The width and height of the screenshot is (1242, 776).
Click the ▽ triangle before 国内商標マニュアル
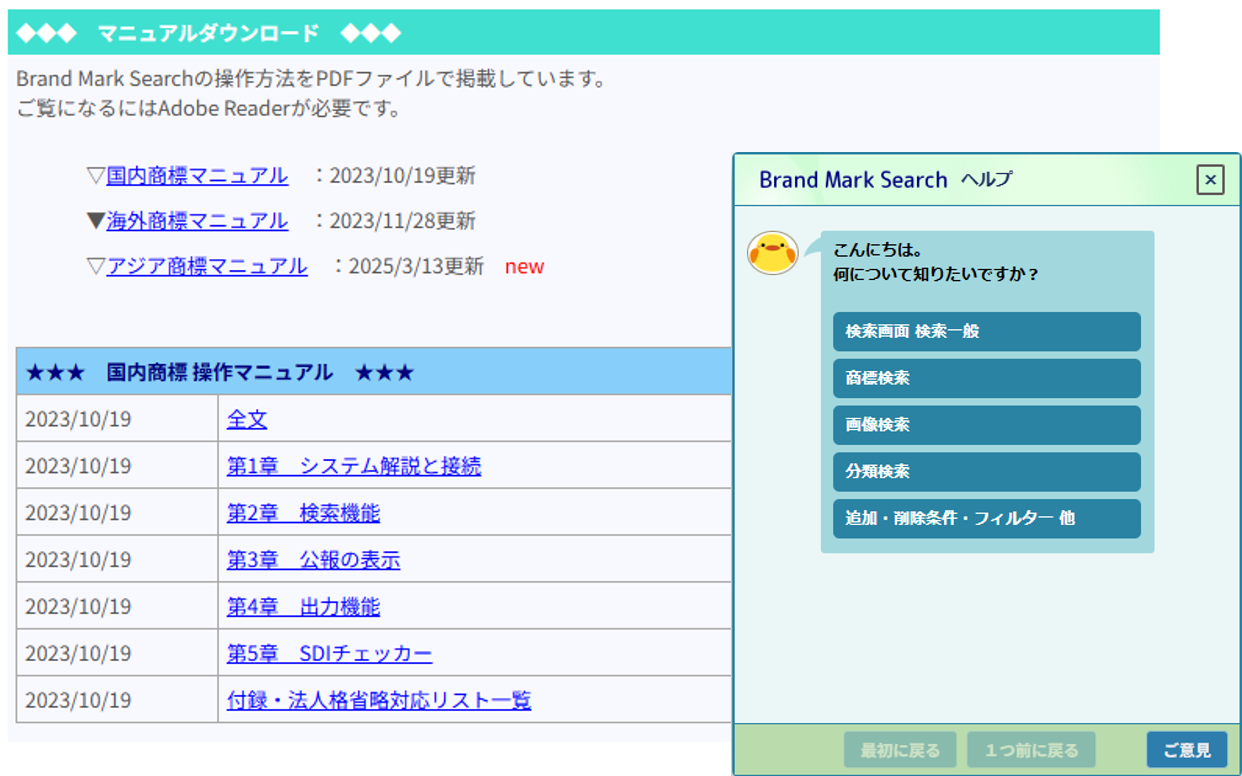coord(96,176)
